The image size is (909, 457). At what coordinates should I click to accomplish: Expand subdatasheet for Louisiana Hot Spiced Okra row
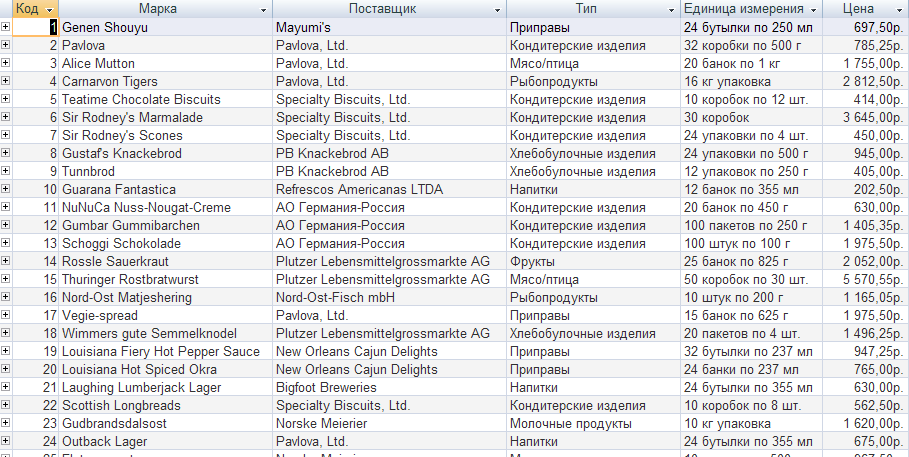pyautogui.click(x=6, y=368)
